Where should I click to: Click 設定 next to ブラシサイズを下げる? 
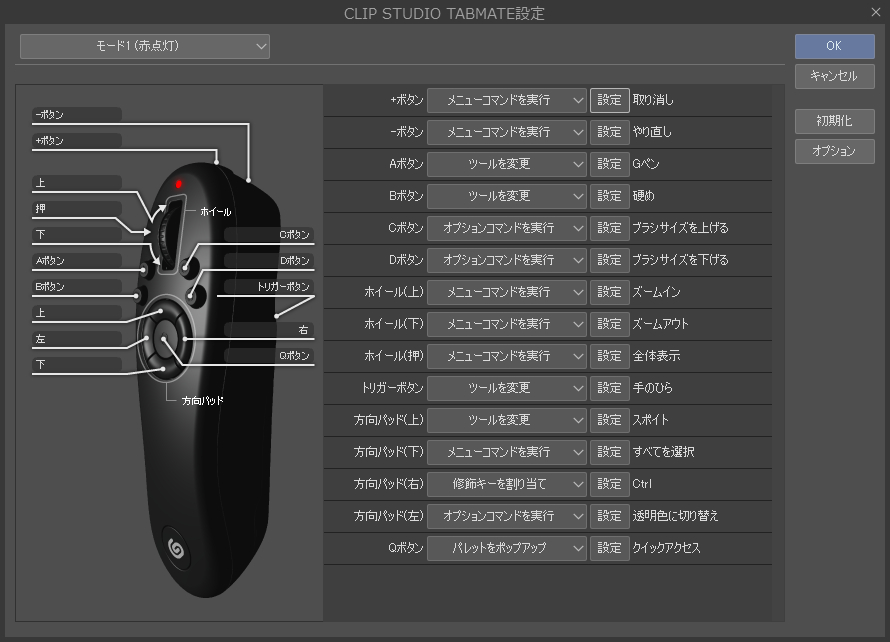point(610,261)
